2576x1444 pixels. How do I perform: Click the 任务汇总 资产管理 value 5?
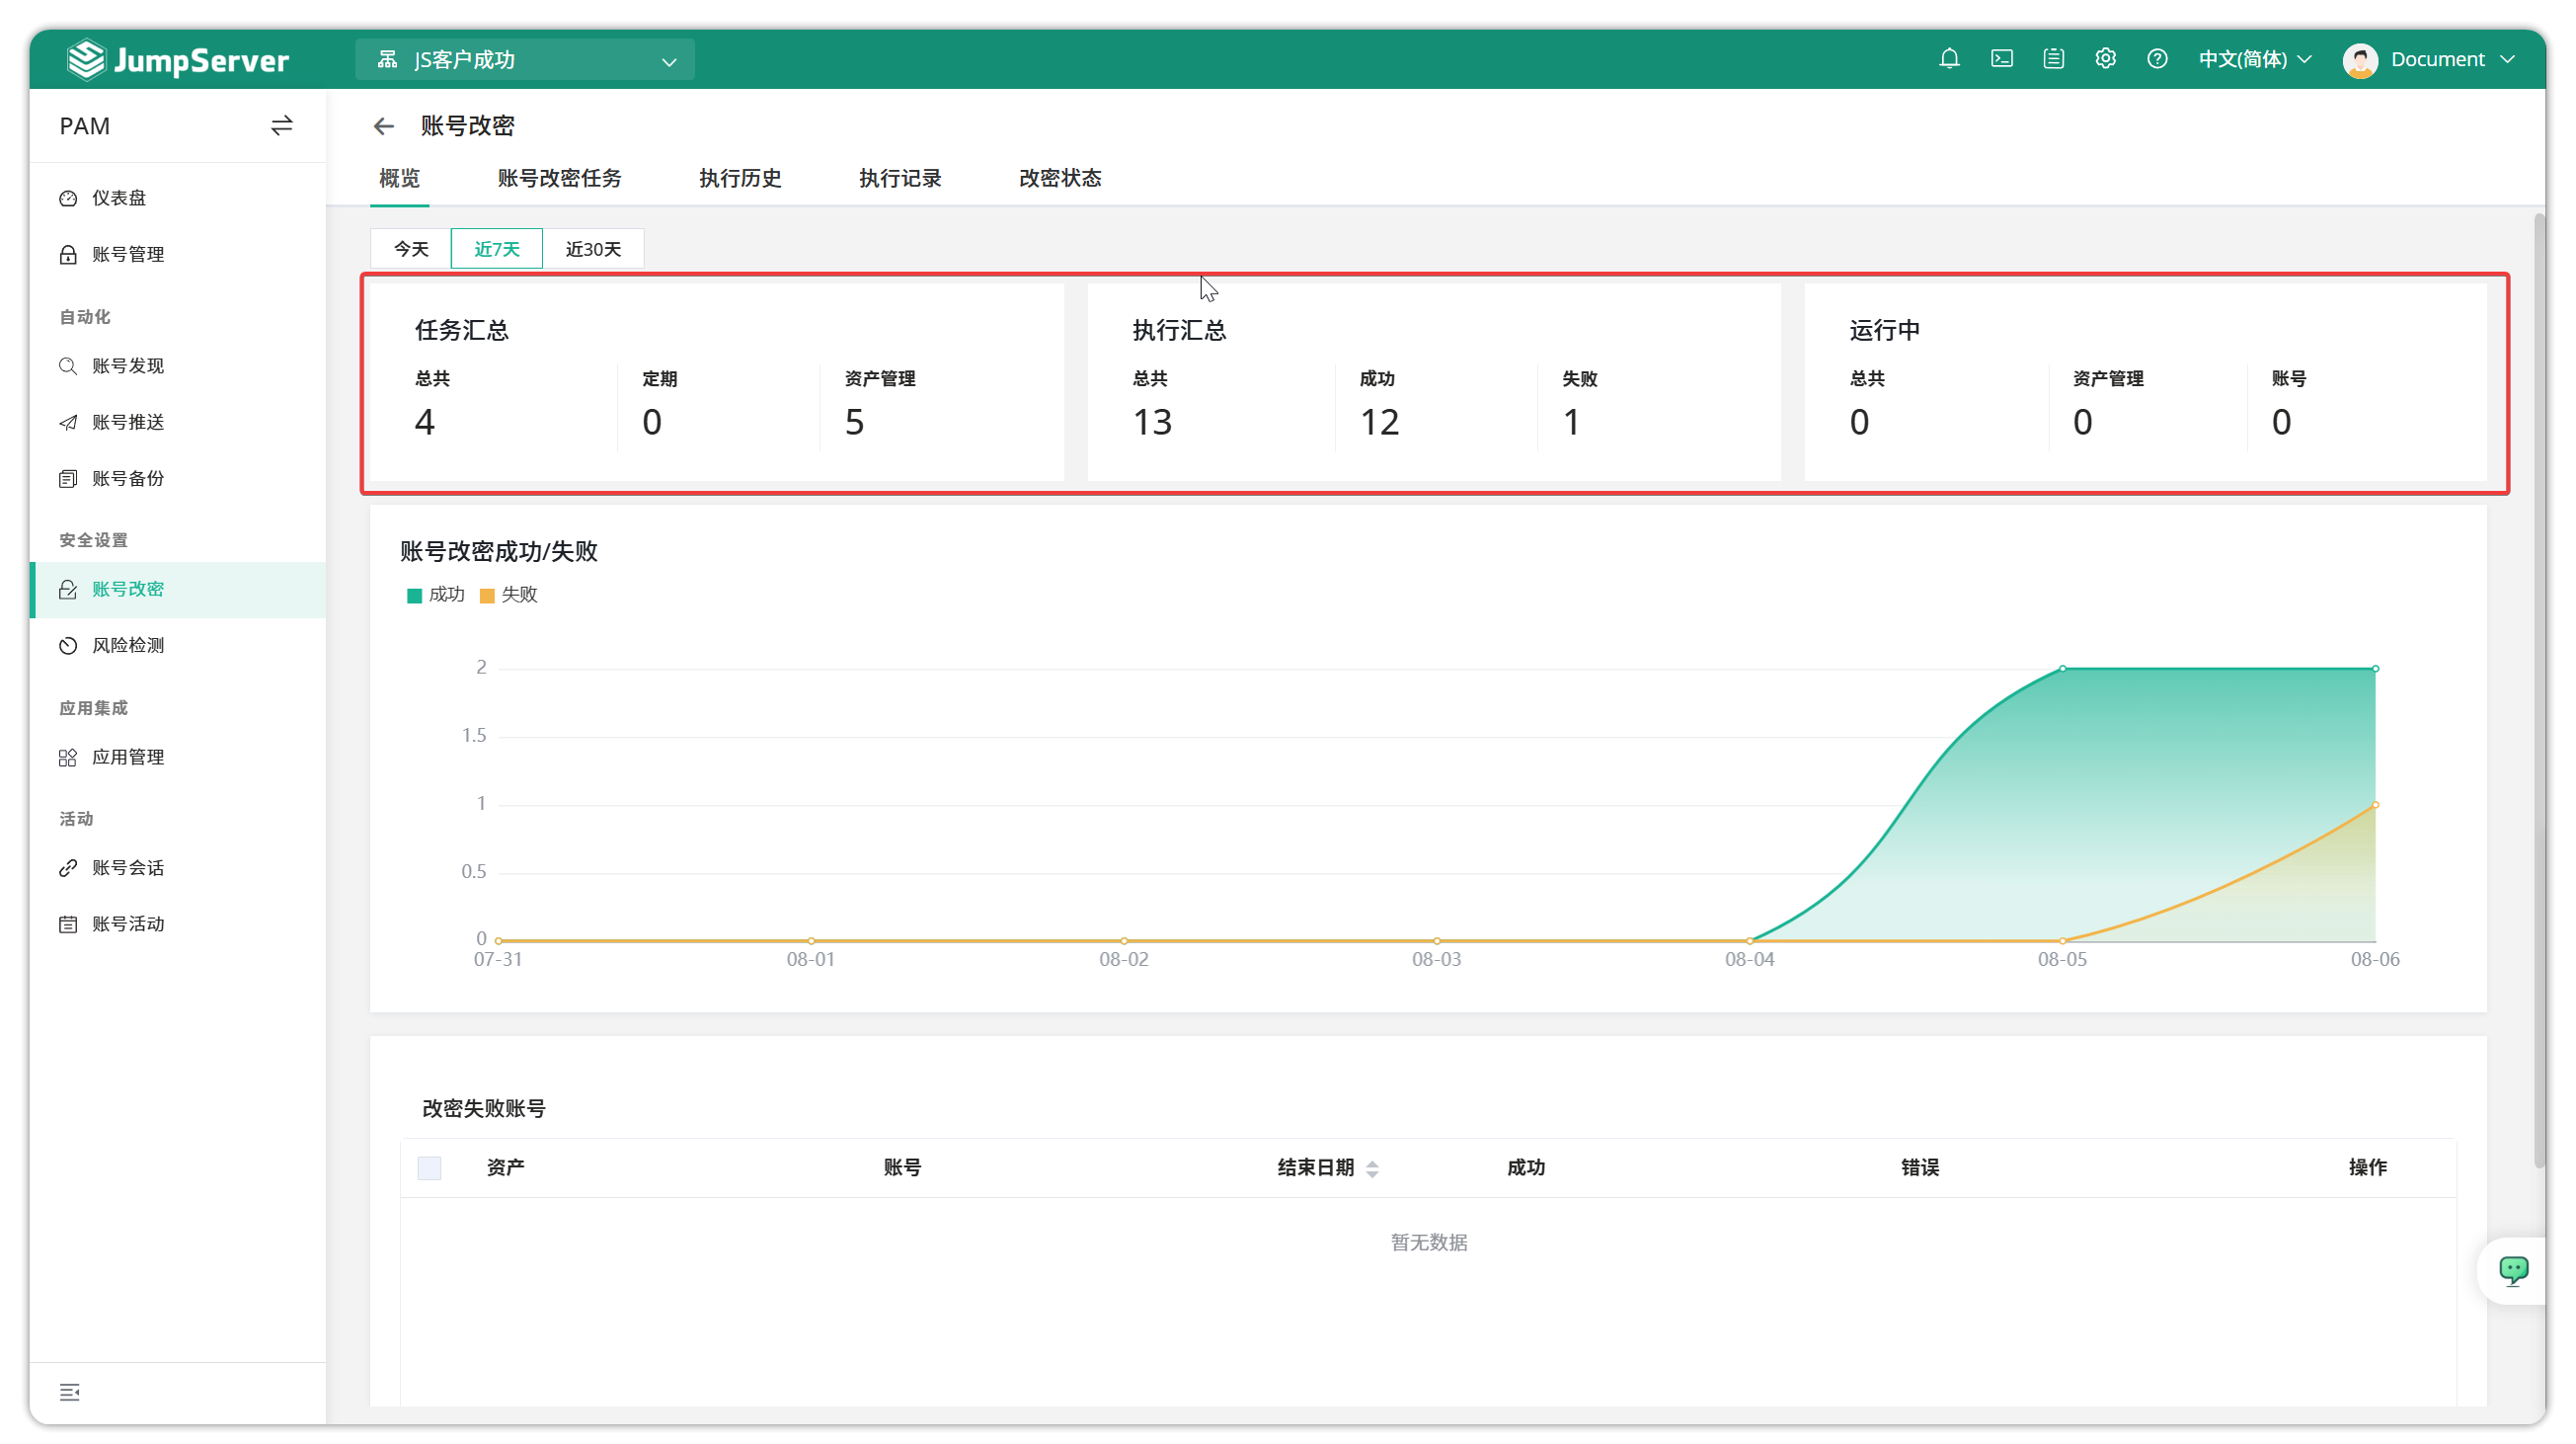pos(854,422)
